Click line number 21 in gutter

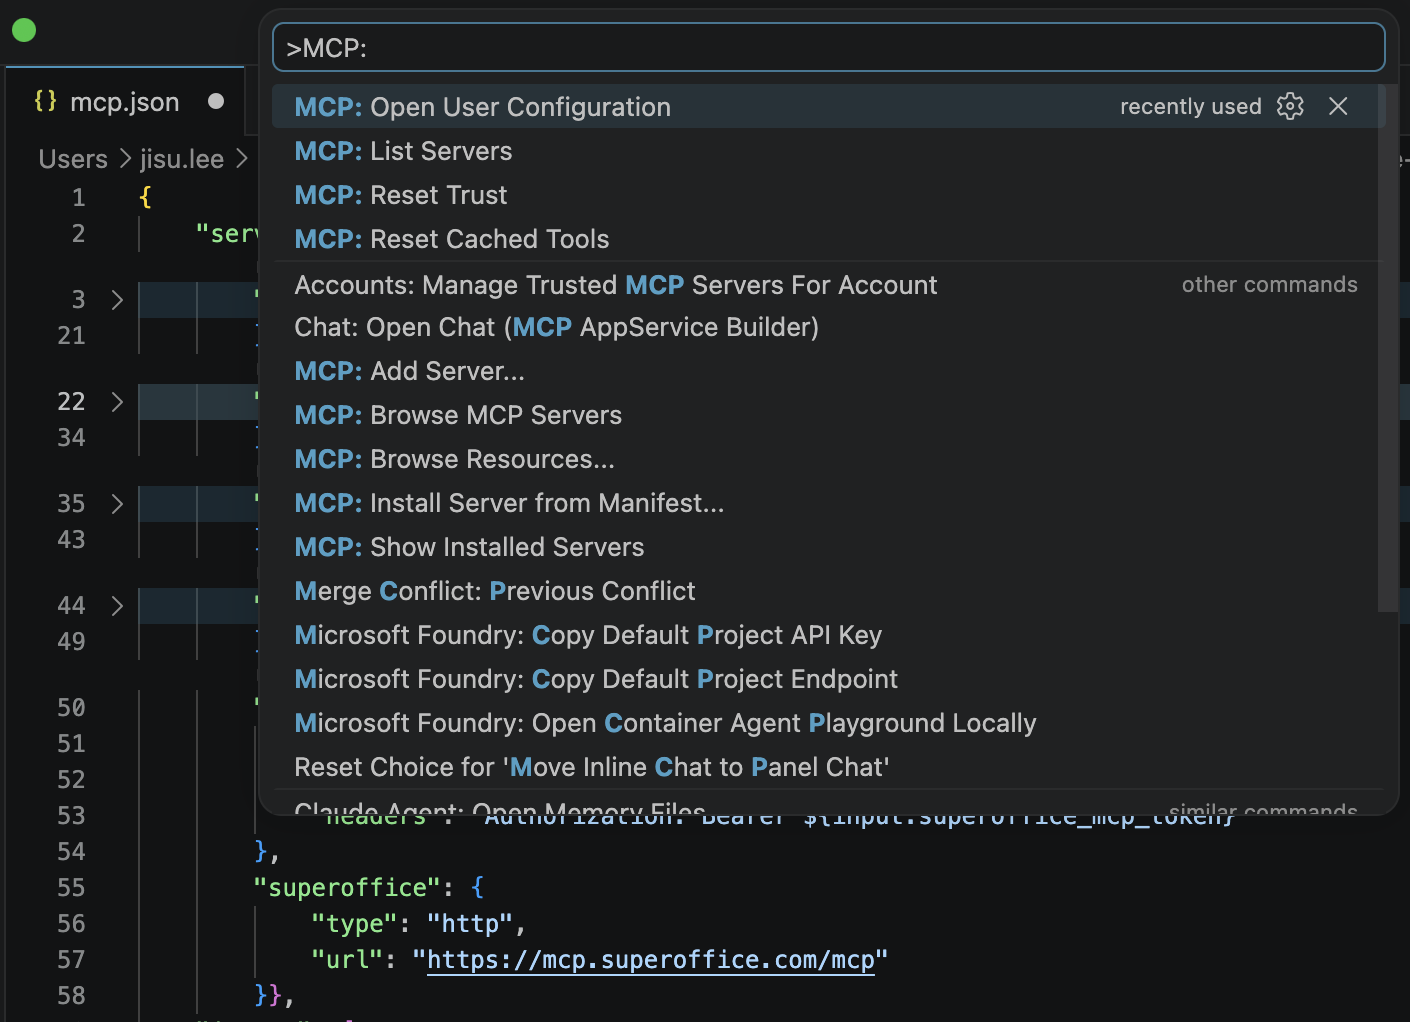tap(71, 336)
